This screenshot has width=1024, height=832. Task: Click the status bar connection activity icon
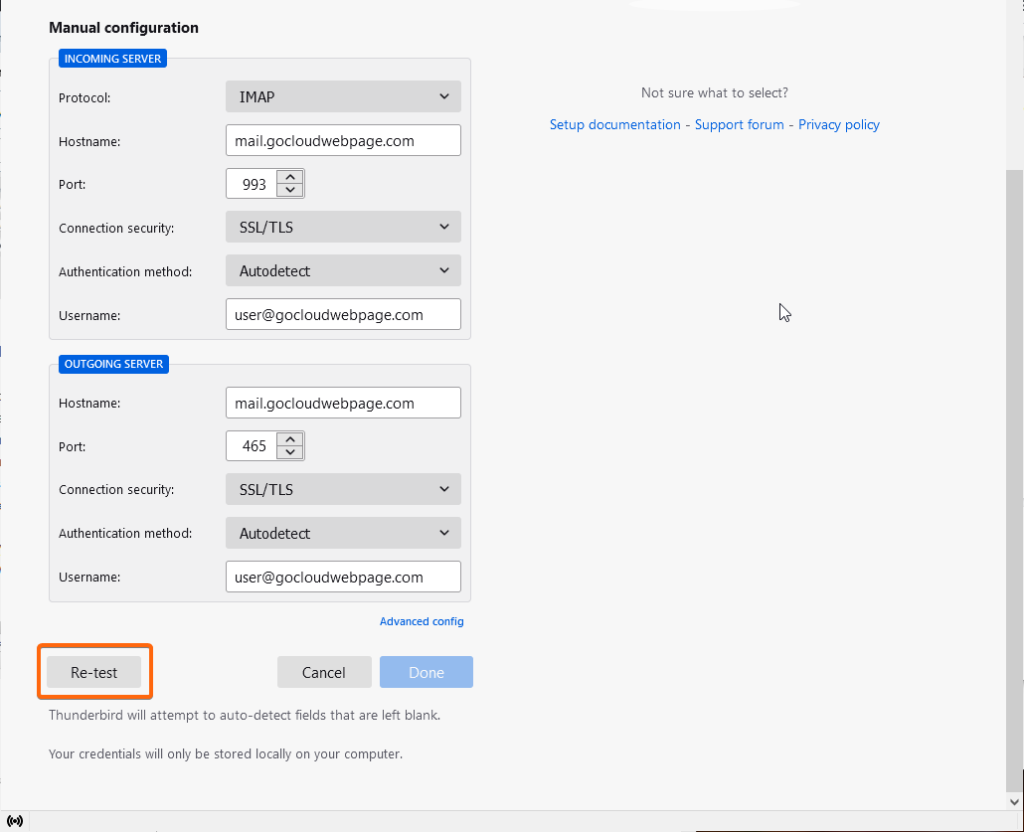pyautogui.click(x=14, y=821)
